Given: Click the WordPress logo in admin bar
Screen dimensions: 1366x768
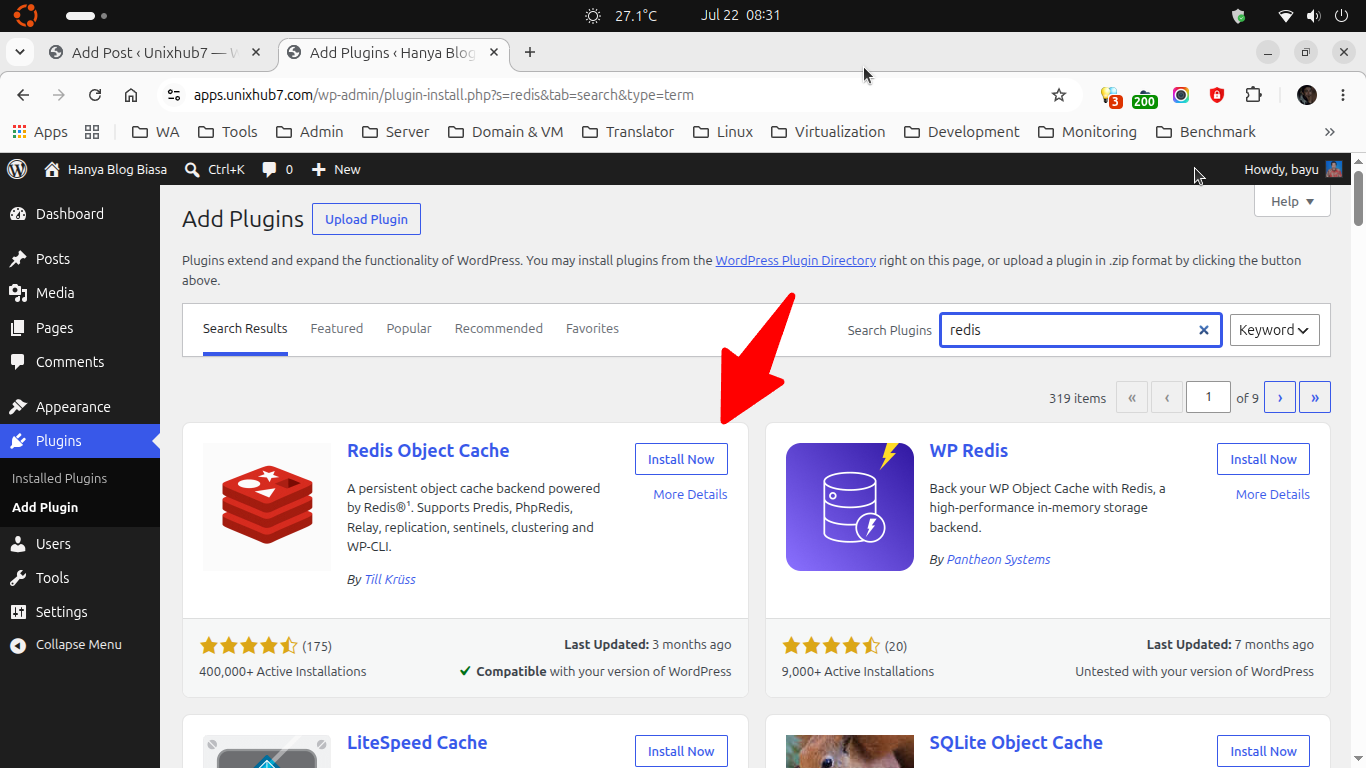Looking at the screenshot, I should coord(17,169).
